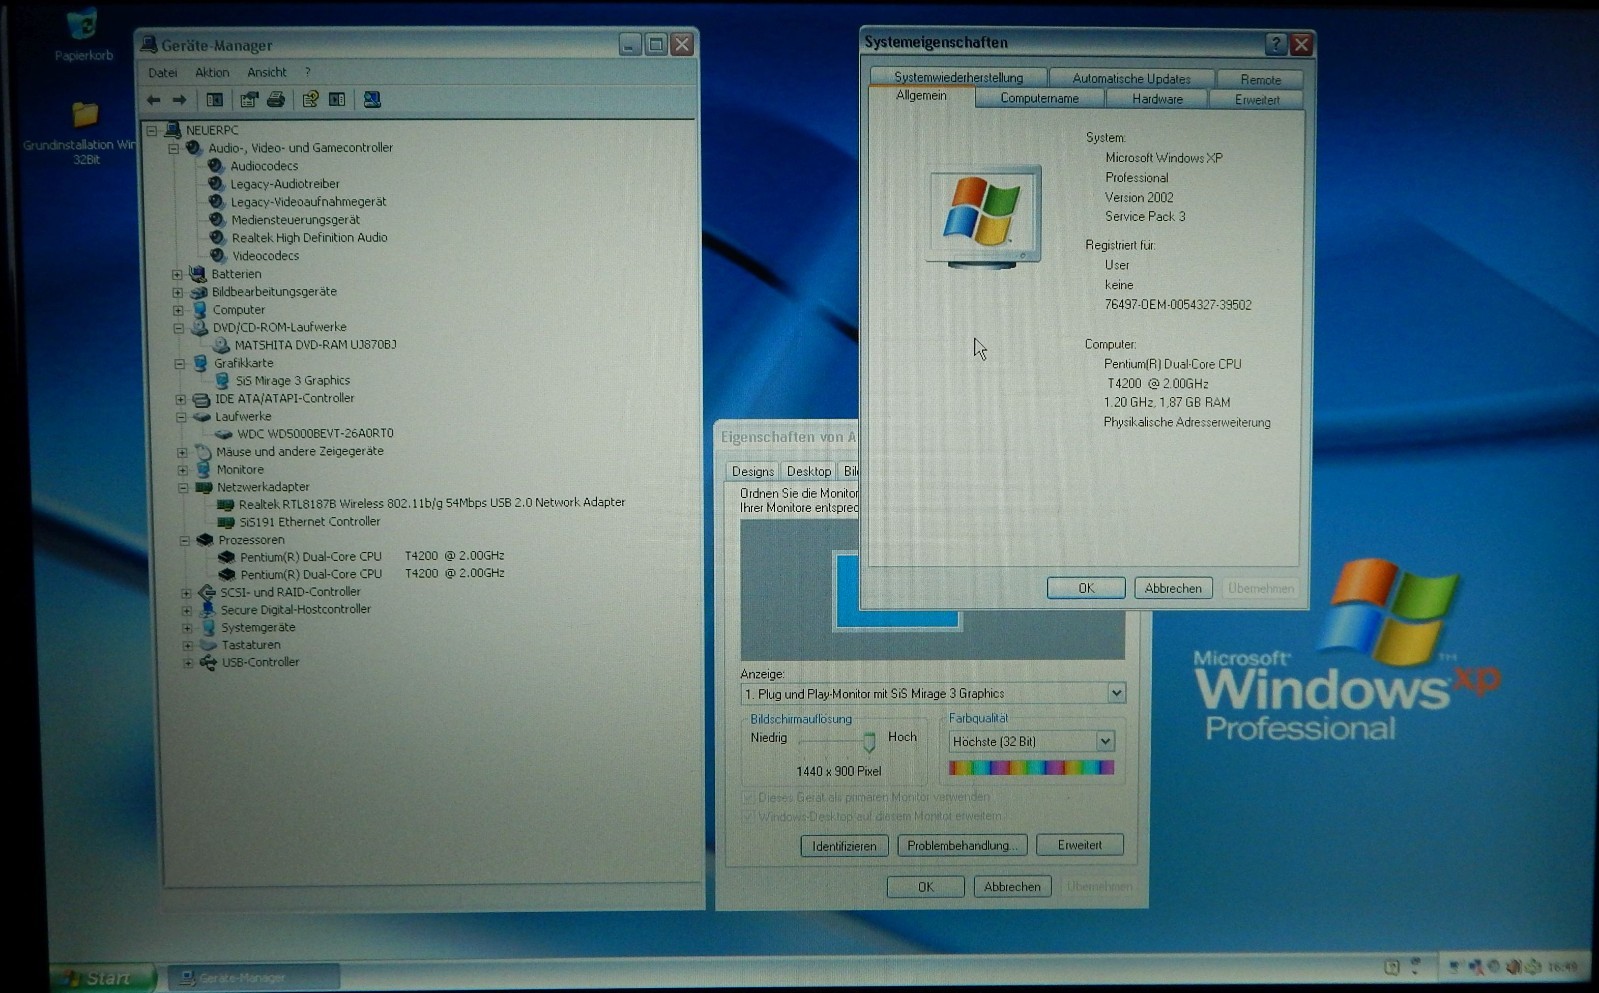The width and height of the screenshot is (1599, 993).
Task: Click the Forward arrow in Geräte-Manager toolbar
Action: pyautogui.click(x=179, y=100)
